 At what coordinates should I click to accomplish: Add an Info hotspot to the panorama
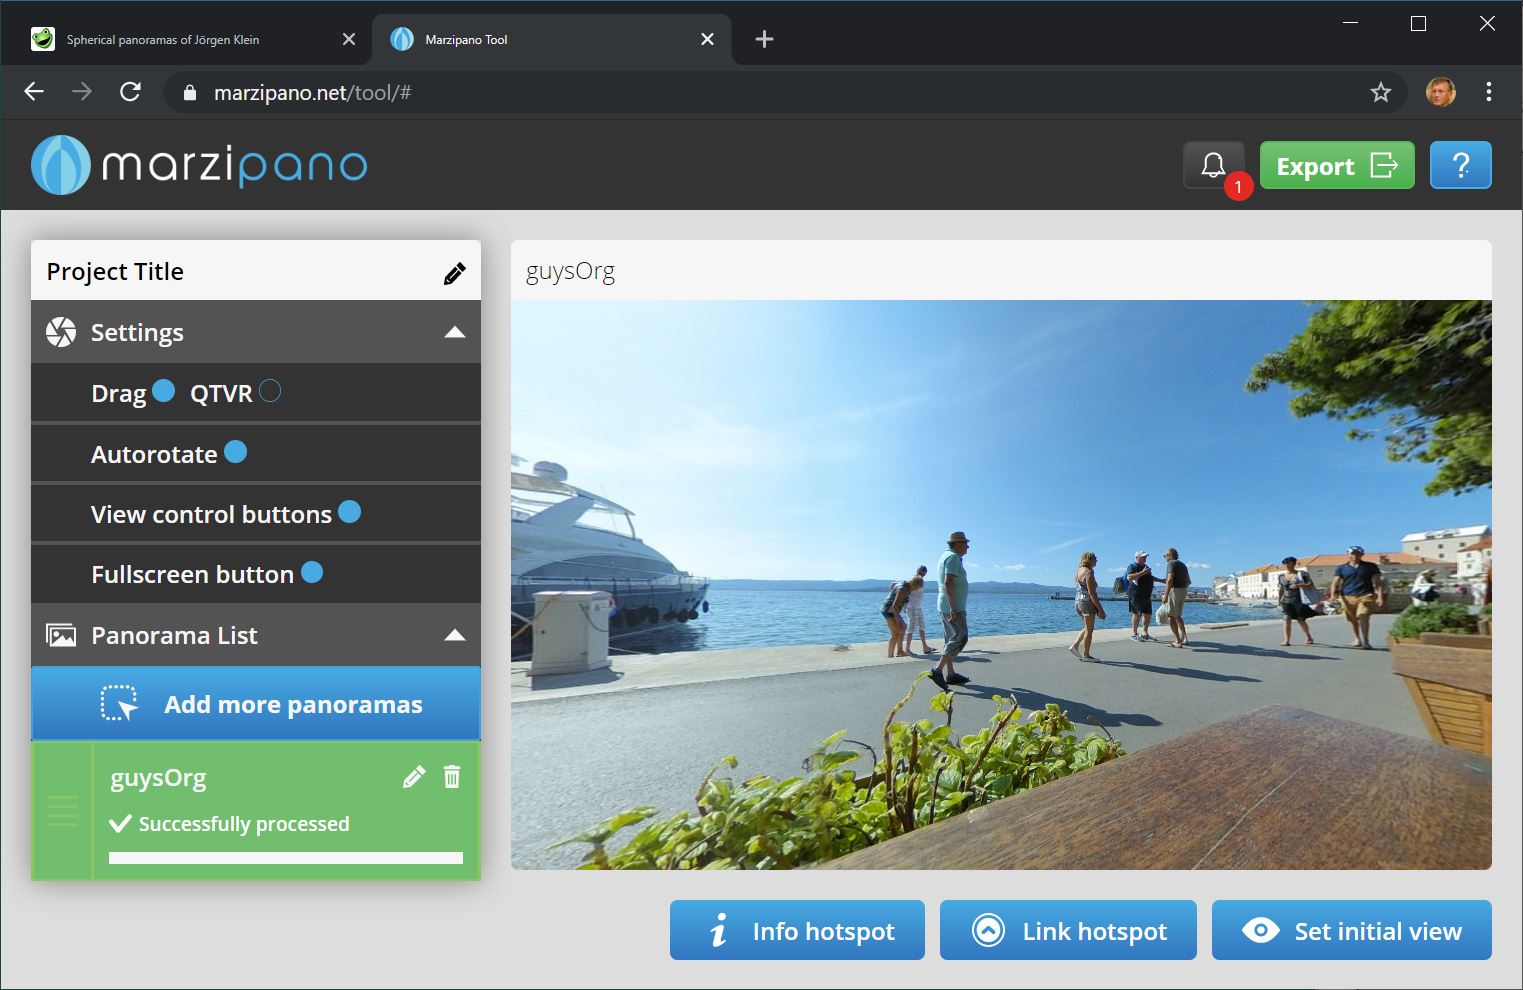[797, 930]
